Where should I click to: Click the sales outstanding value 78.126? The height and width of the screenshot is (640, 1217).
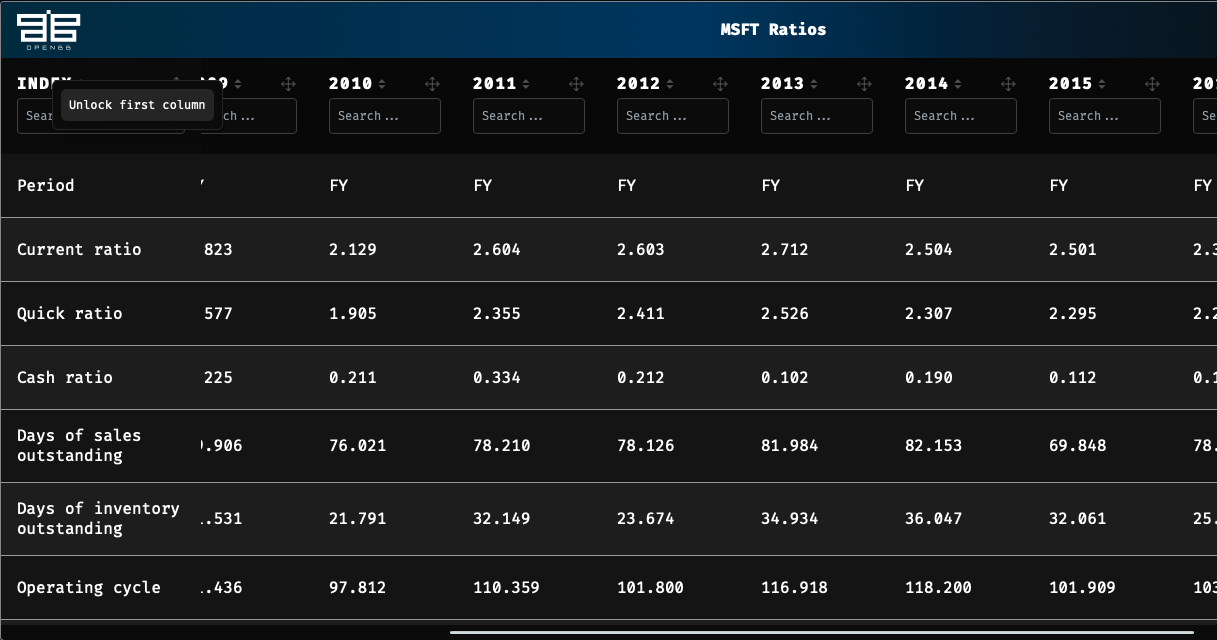[646, 445]
